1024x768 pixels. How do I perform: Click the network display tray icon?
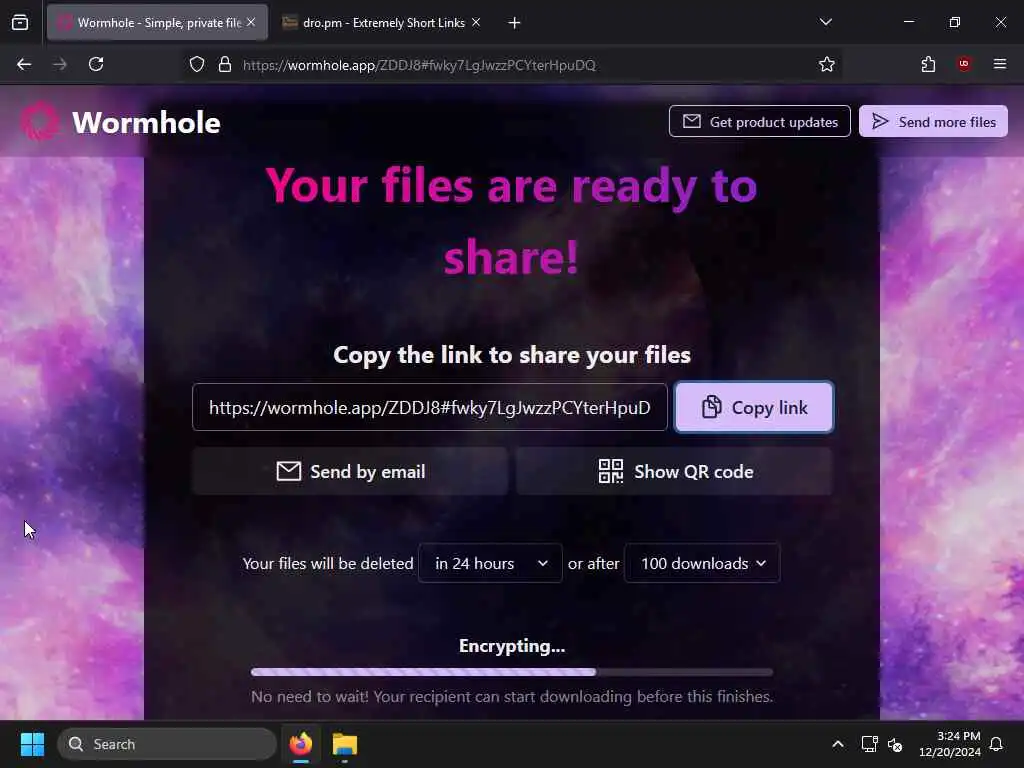pyautogui.click(x=869, y=744)
